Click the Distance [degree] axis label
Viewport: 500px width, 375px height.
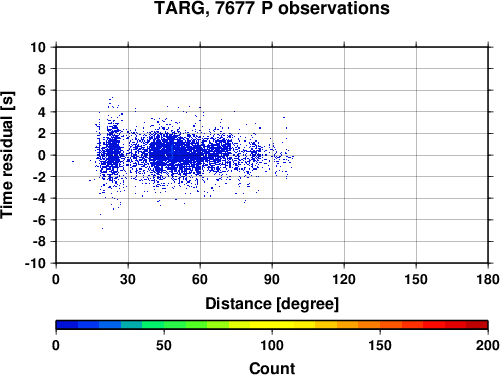272,304
